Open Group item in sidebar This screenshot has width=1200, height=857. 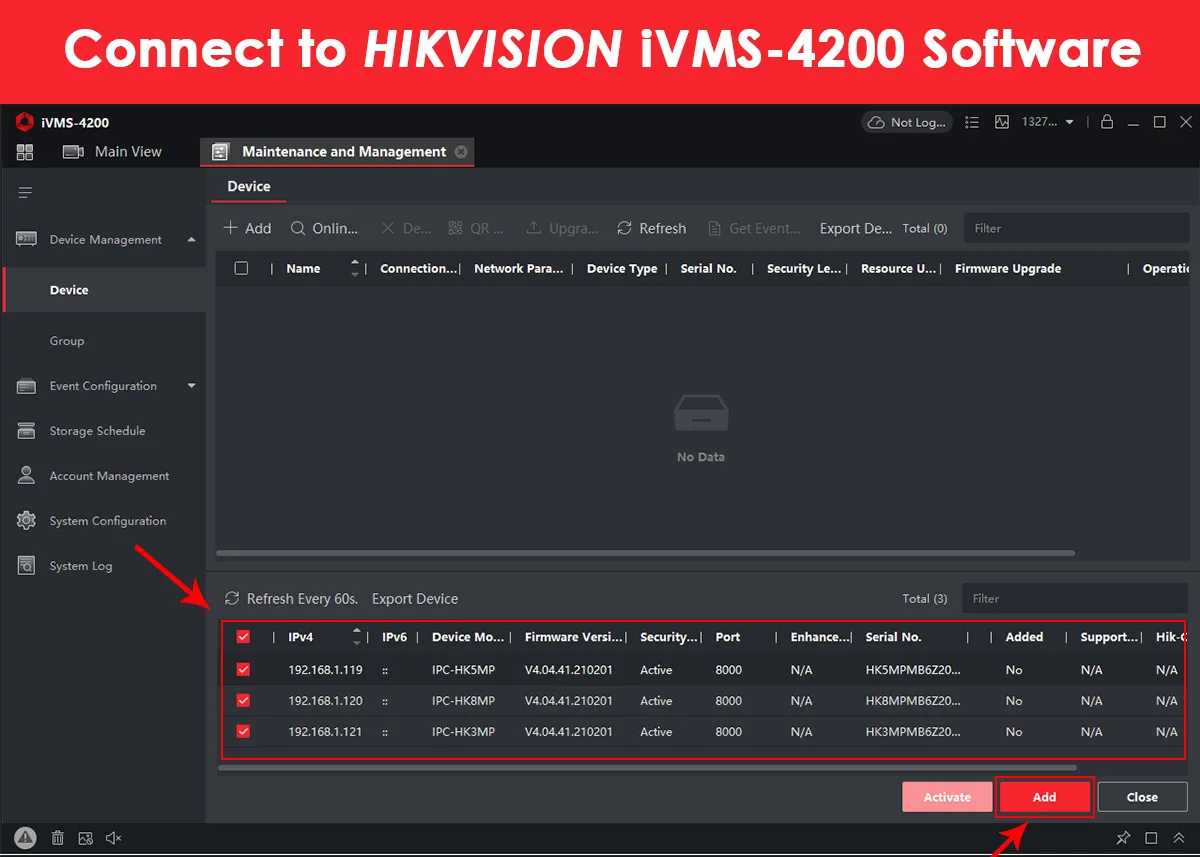(x=67, y=341)
